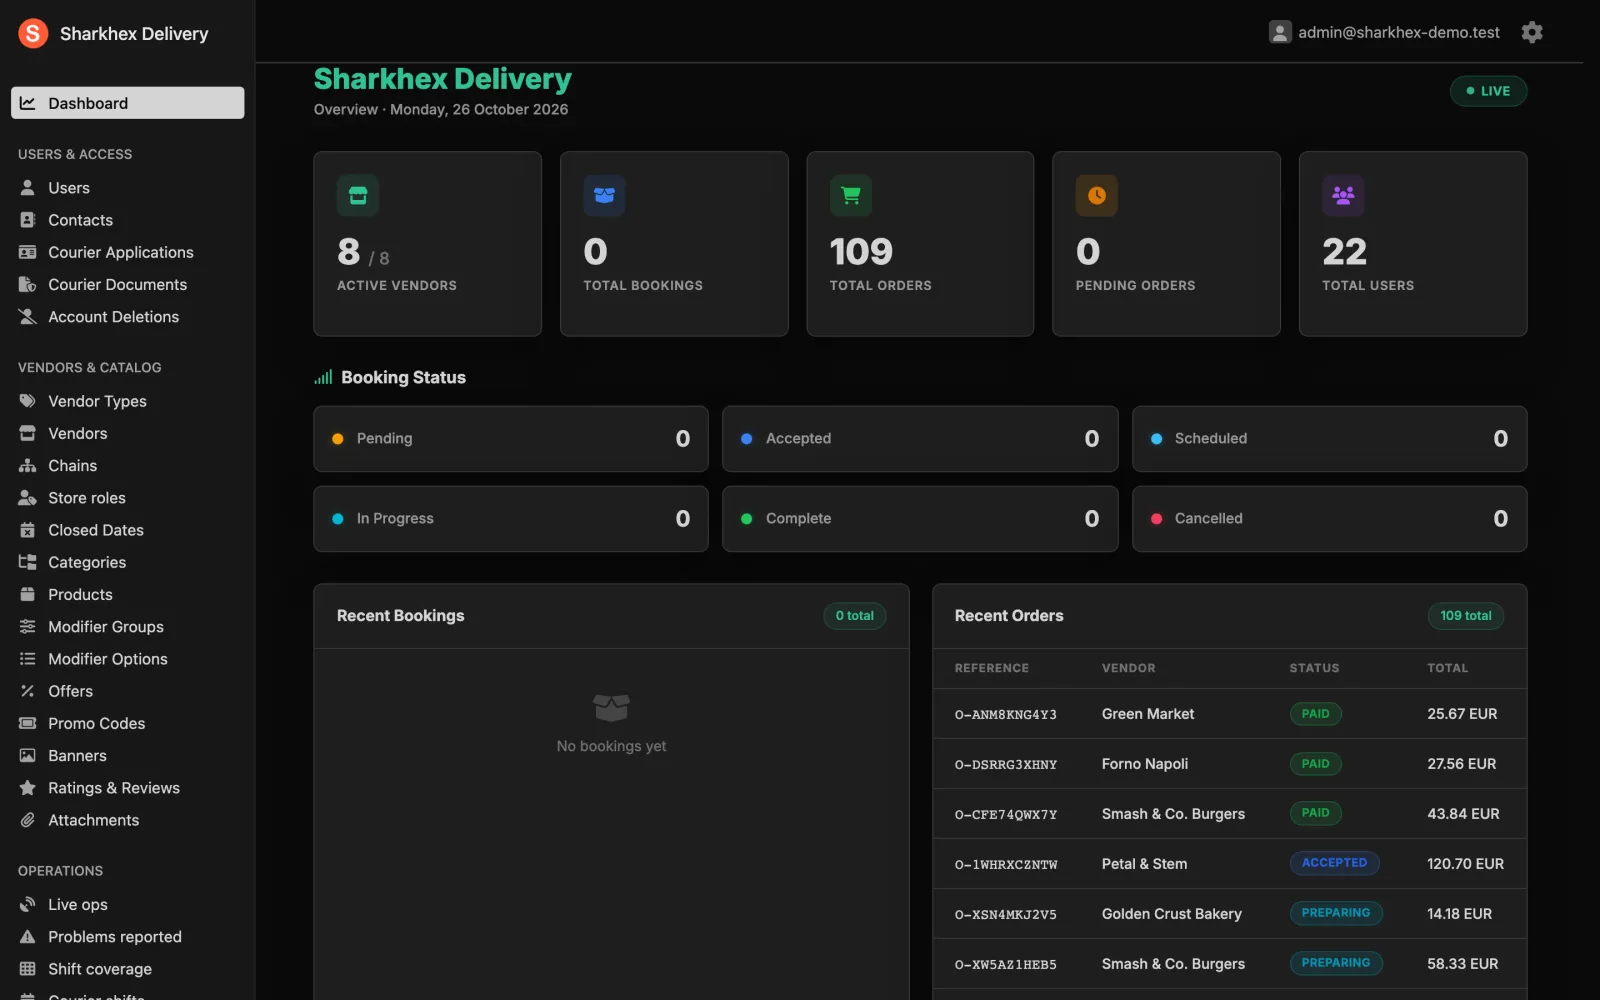
Task: Click the Booking Status bar-chart icon
Action: point(323,377)
